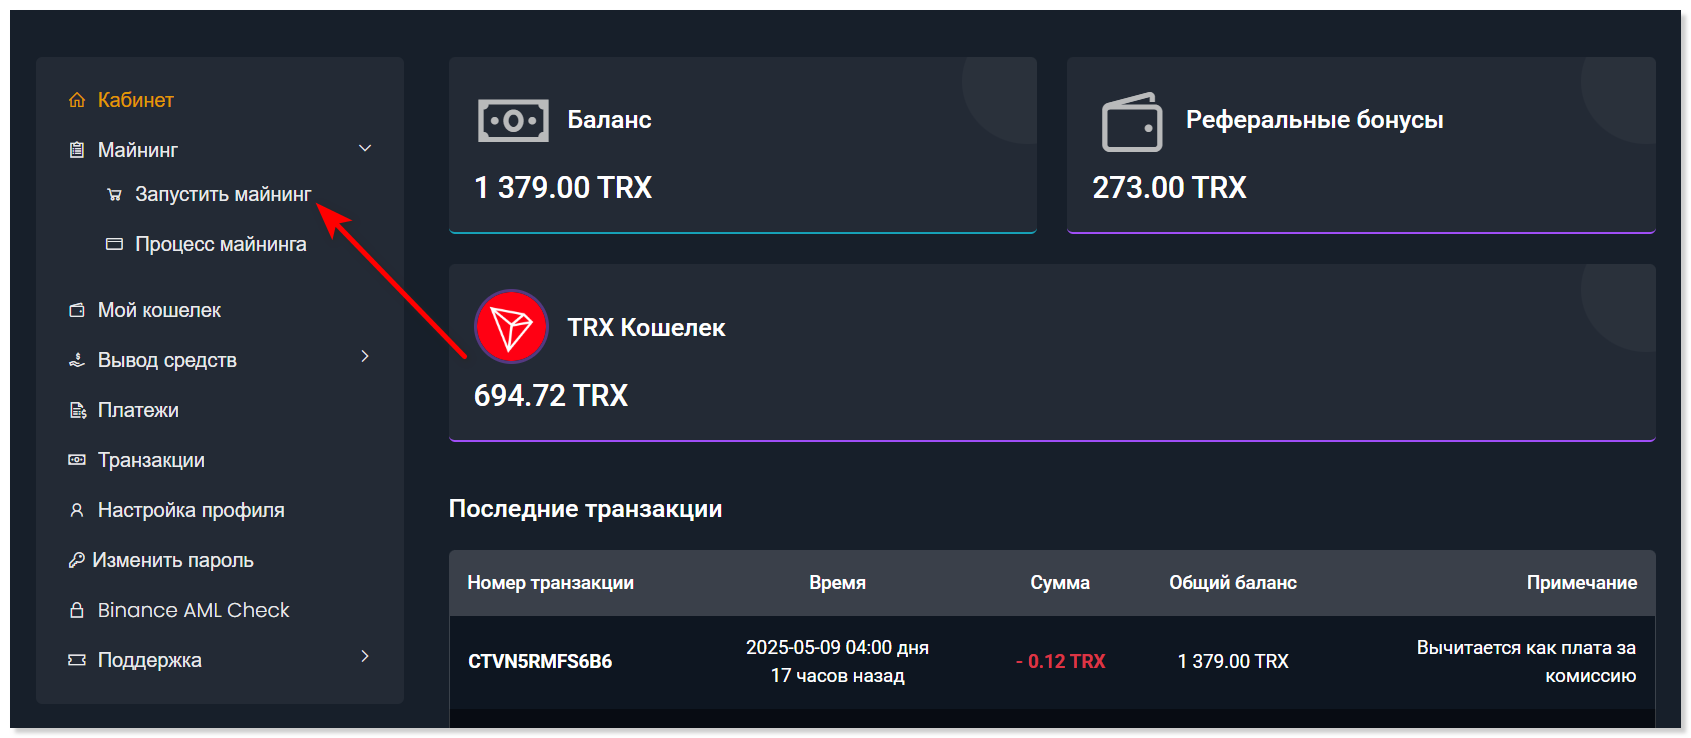Open the Транзакции menu item
Viewport: 1691px width, 738px height.
pos(151,460)
